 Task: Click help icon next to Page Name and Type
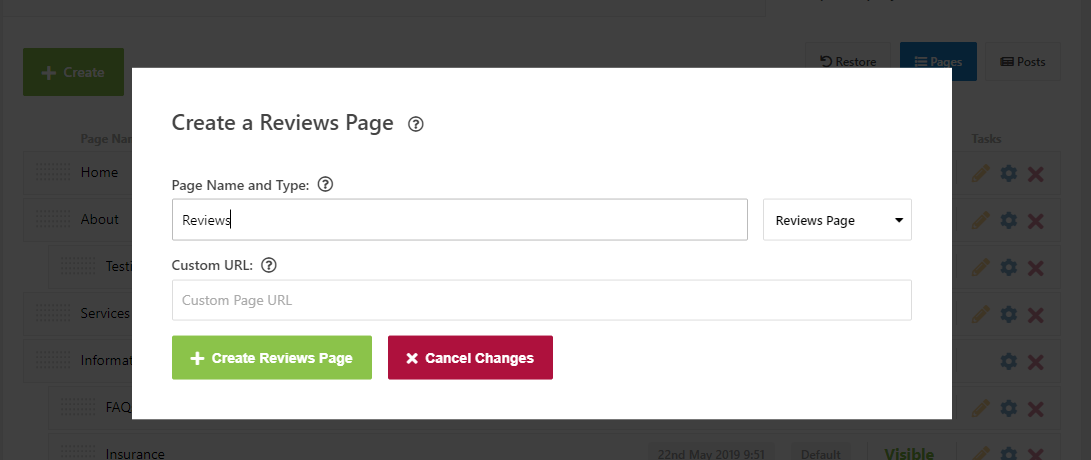325,185
